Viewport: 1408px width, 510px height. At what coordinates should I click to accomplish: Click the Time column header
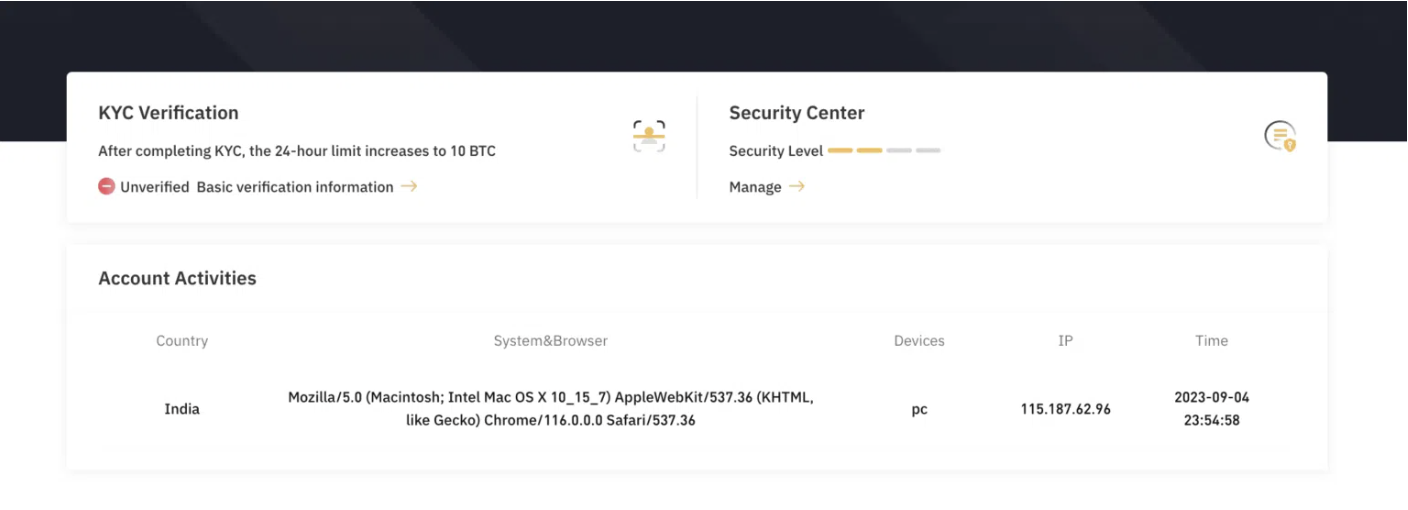click(1211, 341)
